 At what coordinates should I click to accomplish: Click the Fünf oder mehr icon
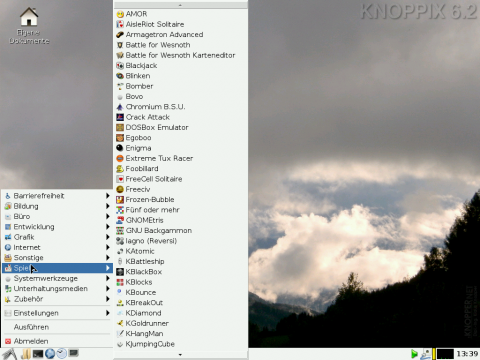120,210
